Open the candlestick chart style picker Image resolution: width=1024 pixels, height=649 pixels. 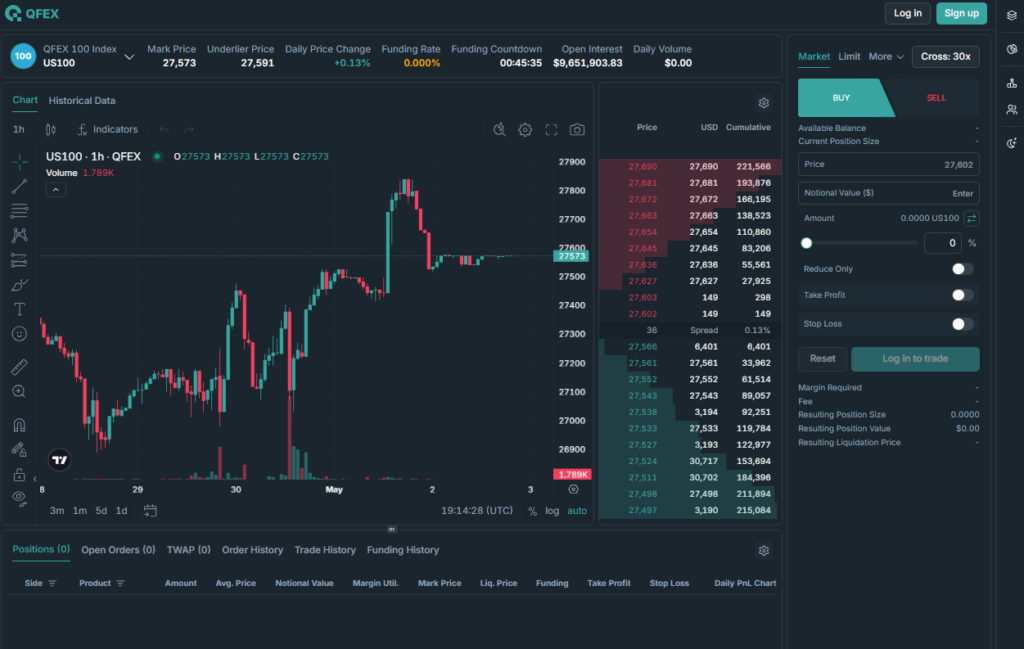[51, 130]
